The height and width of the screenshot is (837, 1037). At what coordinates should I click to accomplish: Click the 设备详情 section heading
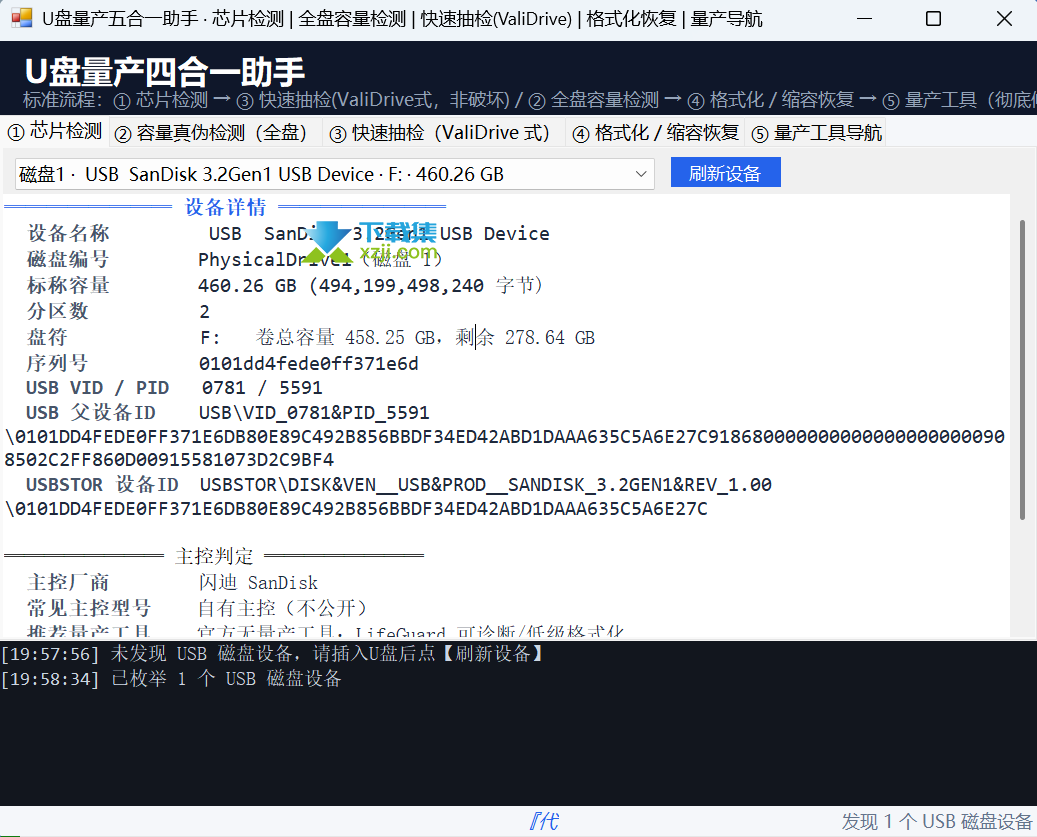tap(226, 207)
